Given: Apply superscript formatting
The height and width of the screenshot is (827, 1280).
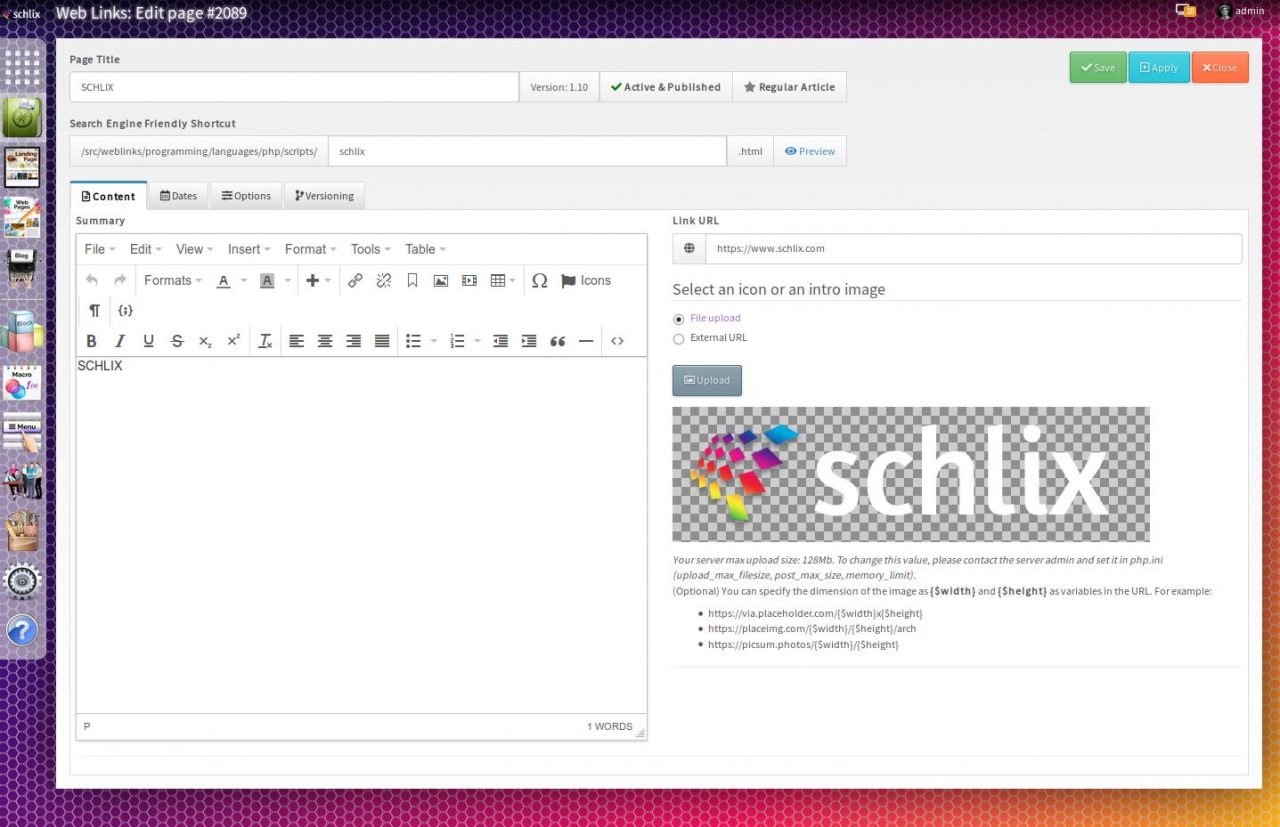Looking at the screenshot, I should pyautogui.click(x=233, y=341).
